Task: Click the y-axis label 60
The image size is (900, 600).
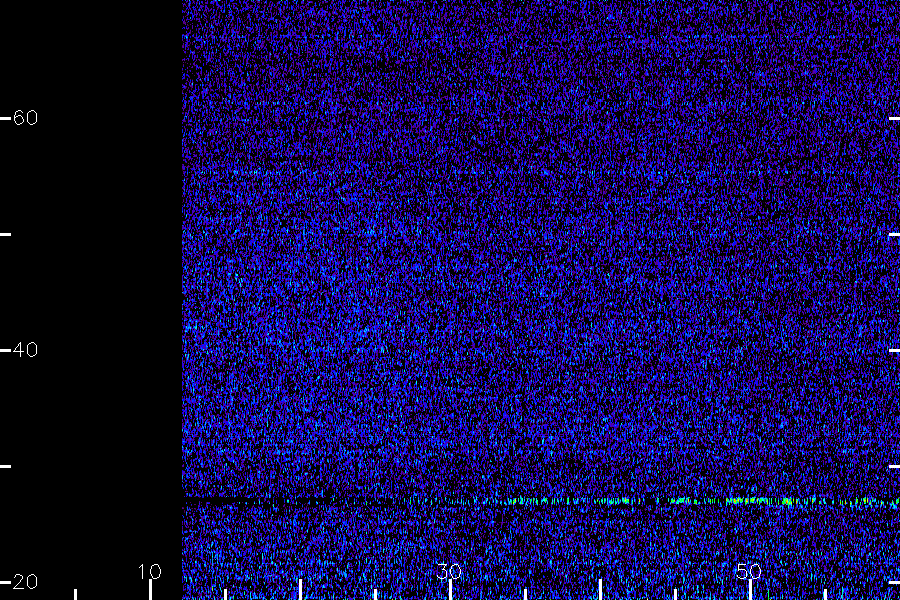Action: 25,118
